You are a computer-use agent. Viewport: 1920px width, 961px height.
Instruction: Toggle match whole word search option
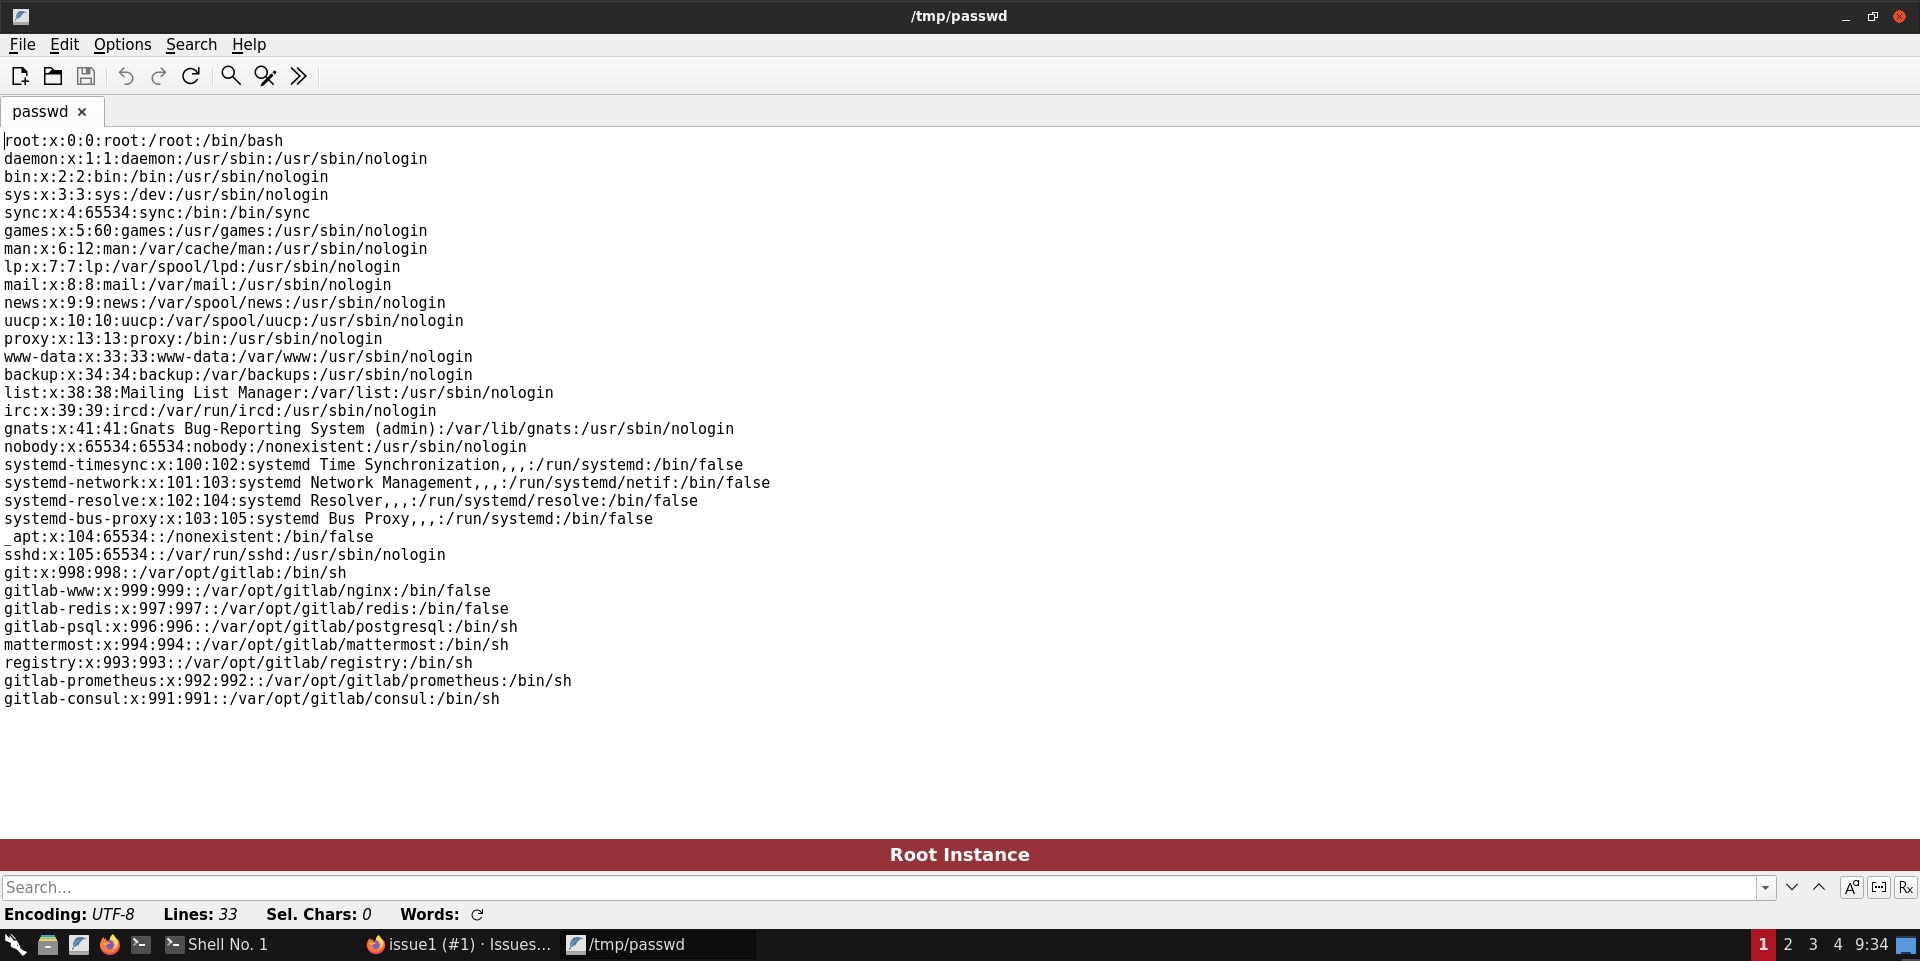point(1879,887)
